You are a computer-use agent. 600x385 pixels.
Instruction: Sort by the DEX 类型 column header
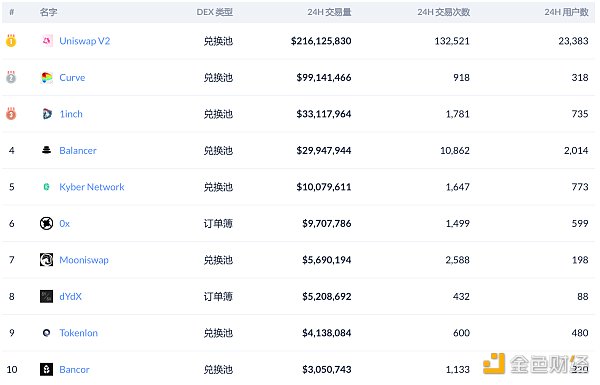tap(215, 12)
